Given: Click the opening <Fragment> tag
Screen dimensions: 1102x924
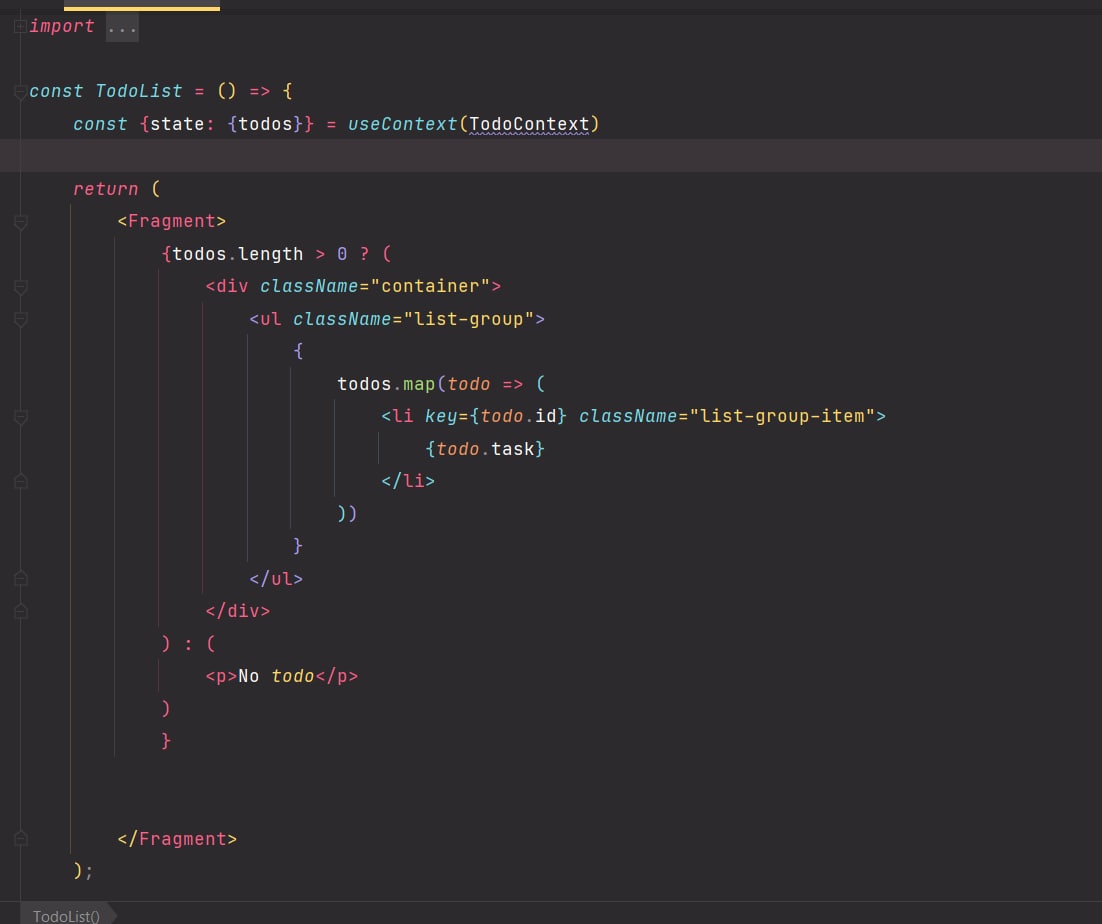Looking at the screenshot, I should [x=171, y=221].
